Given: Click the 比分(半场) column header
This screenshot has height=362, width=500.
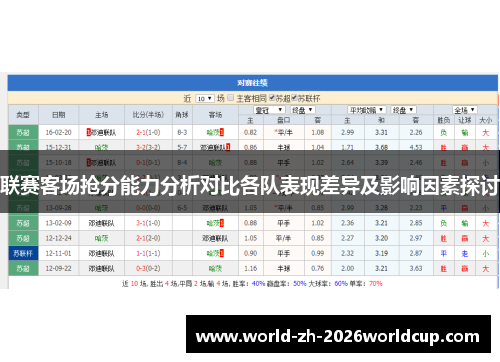Looking at the screenshot, I should point(148,115).
